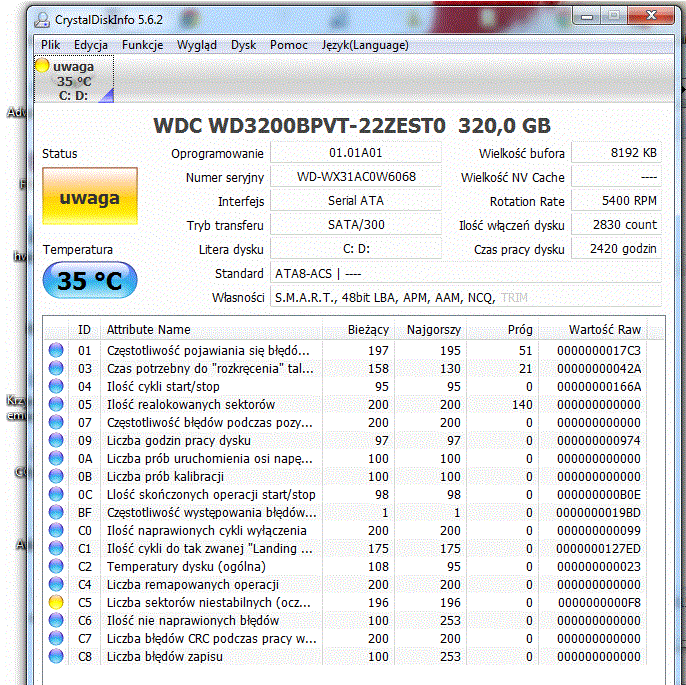
Task: Click the Wartość Raw column header
Action: [593, 329]
